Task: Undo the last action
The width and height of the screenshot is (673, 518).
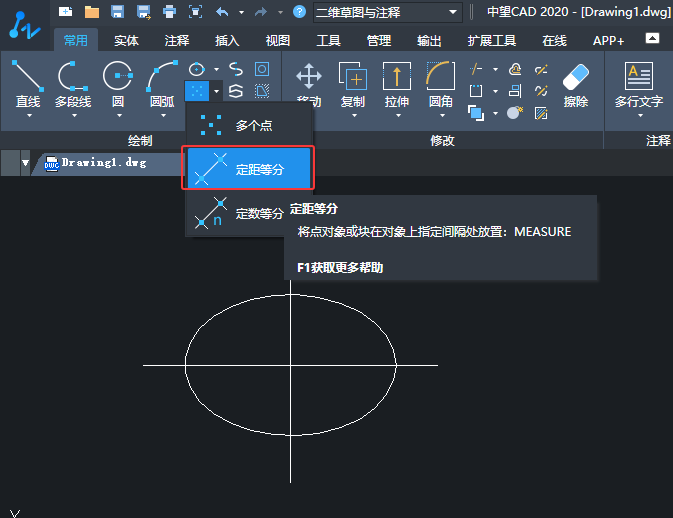Action: pyautogui.click(x=222, y=12)
